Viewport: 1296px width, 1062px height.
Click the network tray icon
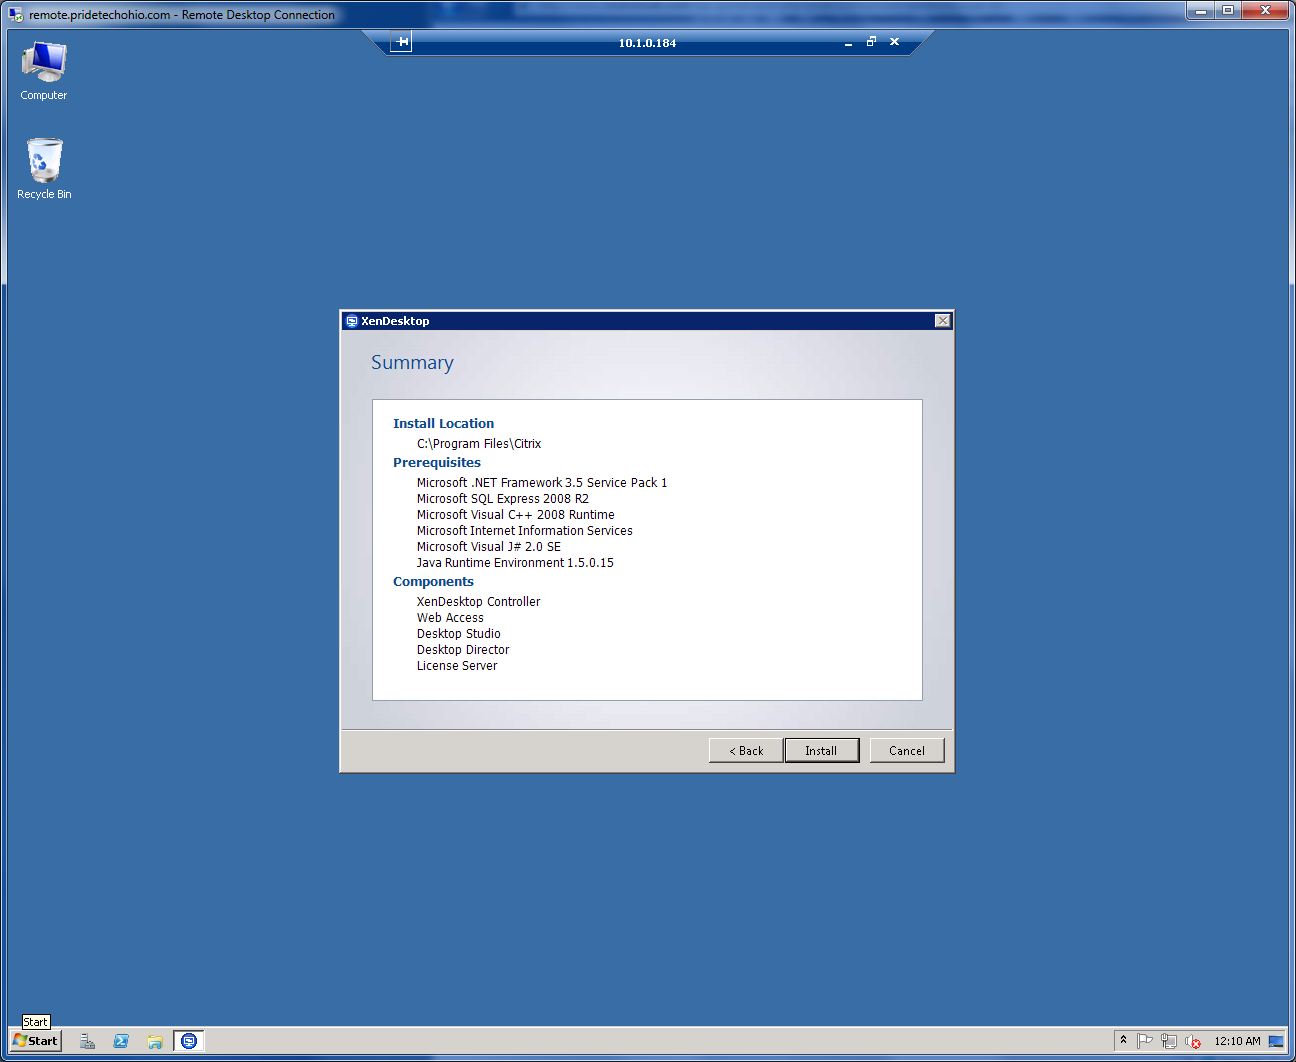[1168, 1041]
